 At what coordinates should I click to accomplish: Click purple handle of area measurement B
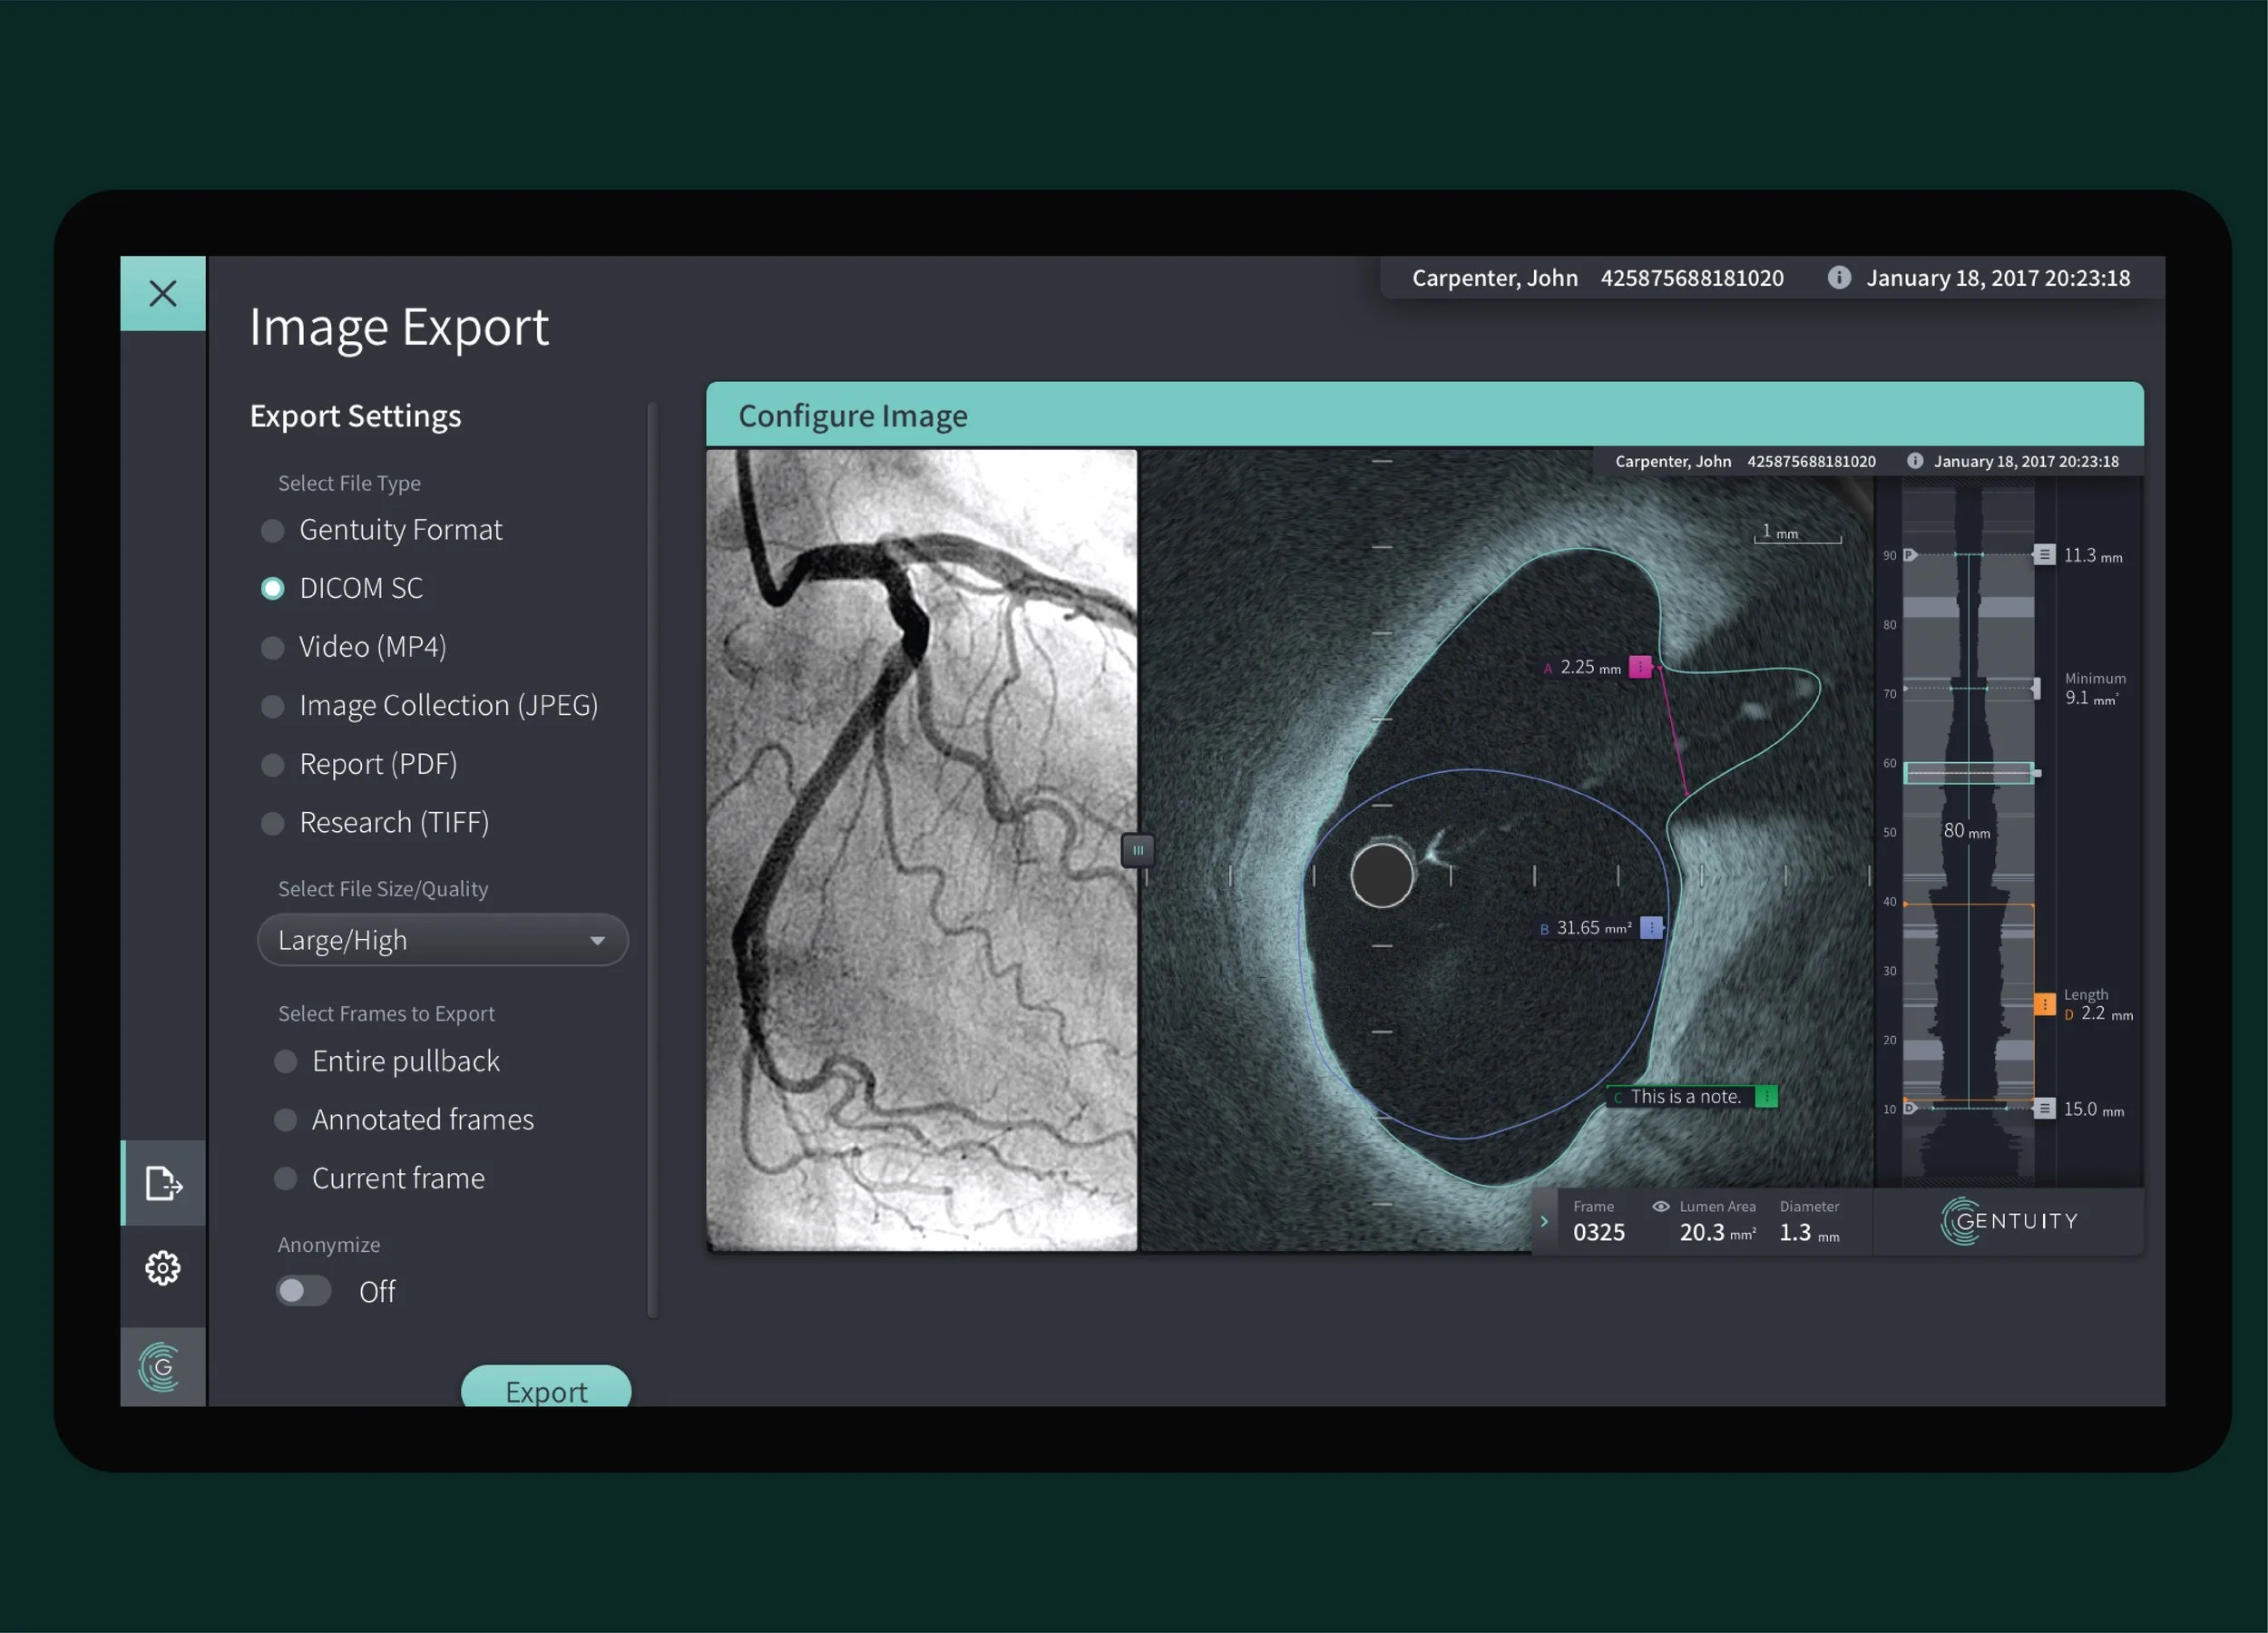coord(1652,928)
